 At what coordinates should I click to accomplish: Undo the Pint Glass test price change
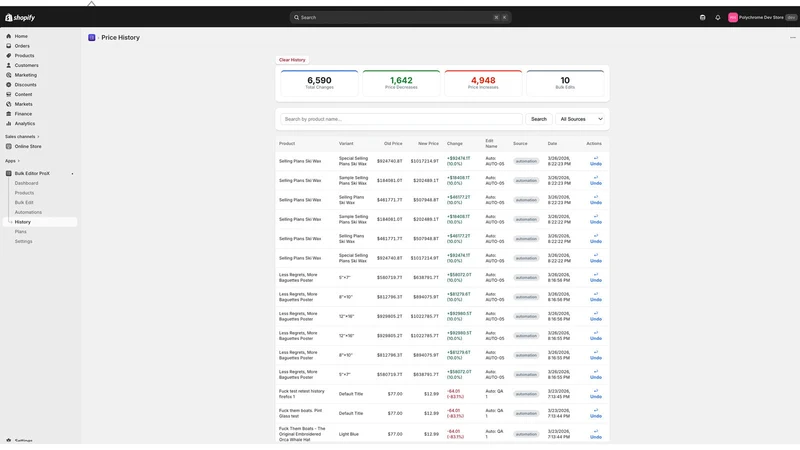click(596, 413)
